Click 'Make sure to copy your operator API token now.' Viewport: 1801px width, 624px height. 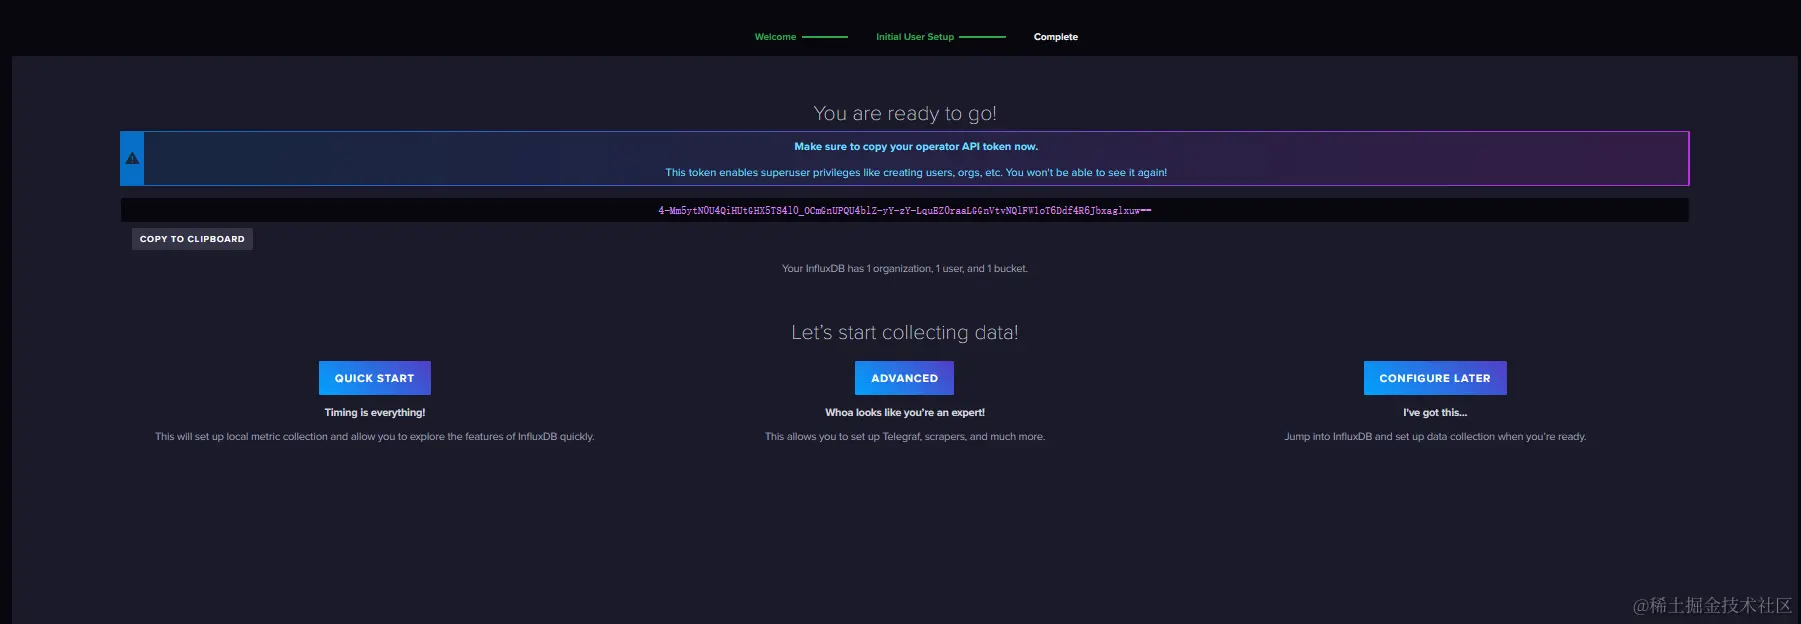coord(916,147)
